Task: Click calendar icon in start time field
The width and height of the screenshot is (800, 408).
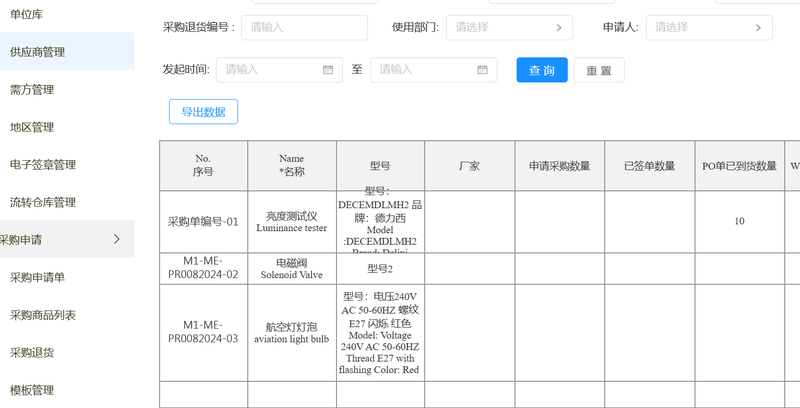Action: tap(328, 70)
